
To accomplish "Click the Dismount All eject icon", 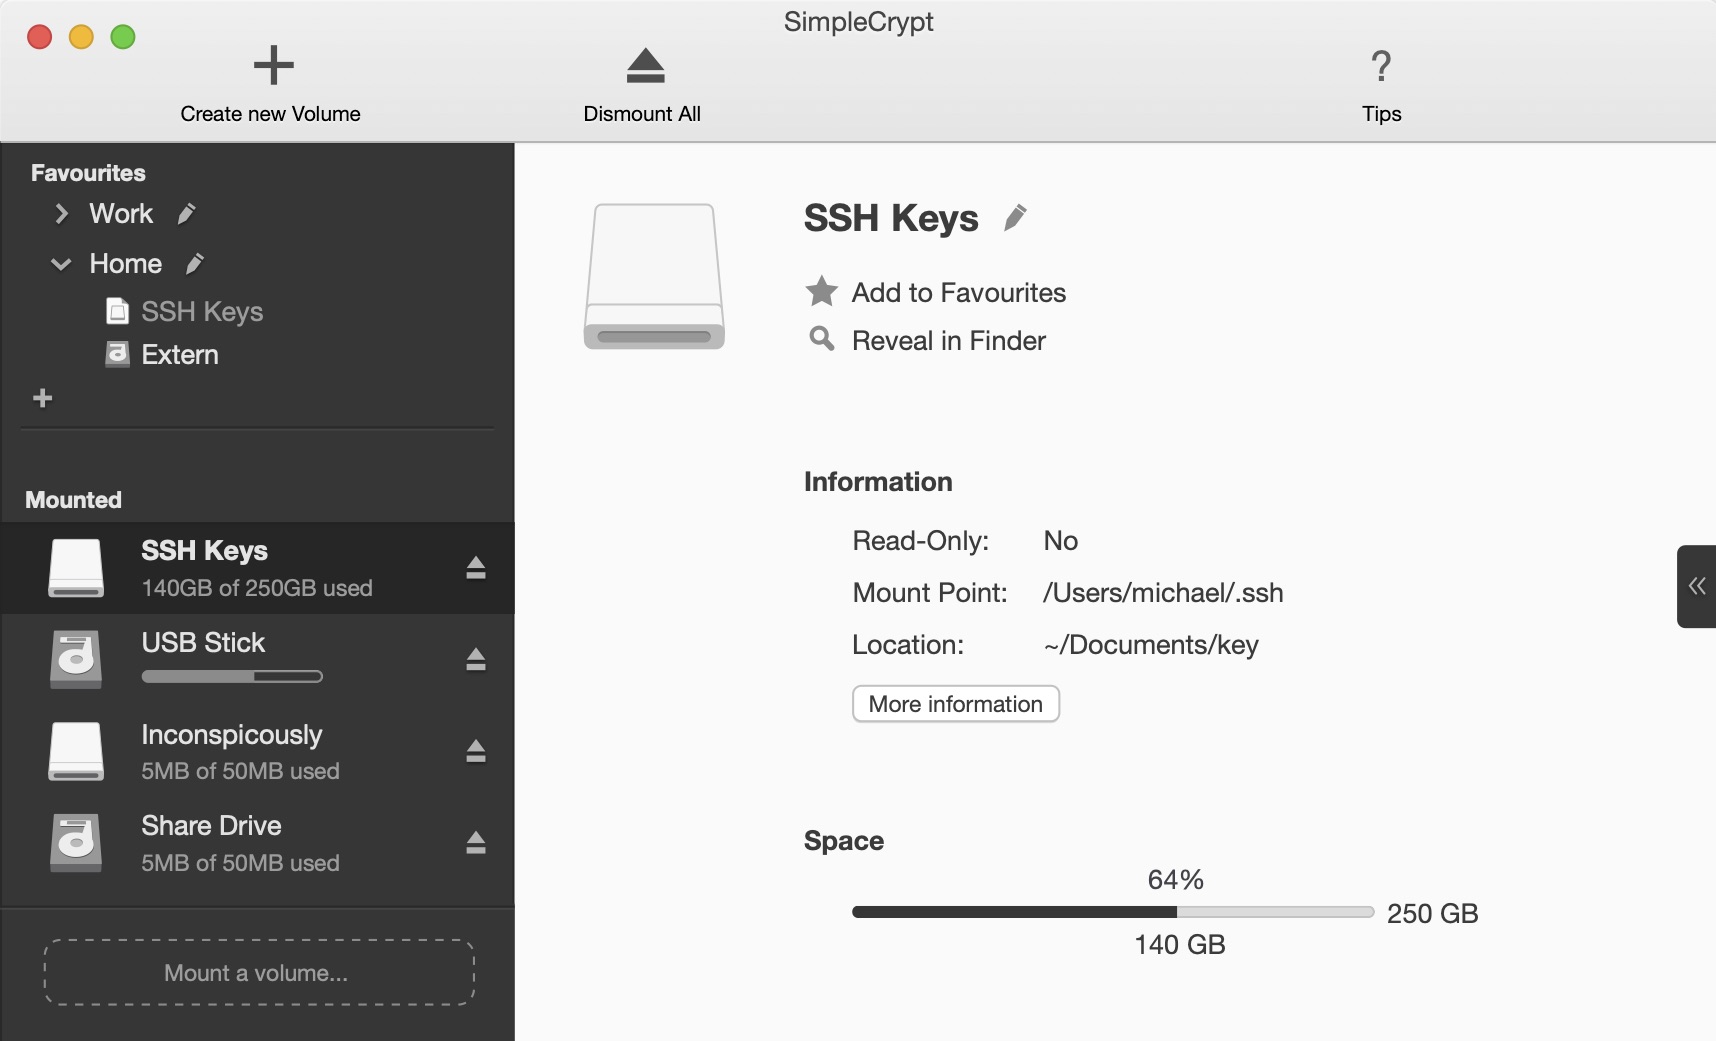I will pyautogui.click(x=645, y=66).
